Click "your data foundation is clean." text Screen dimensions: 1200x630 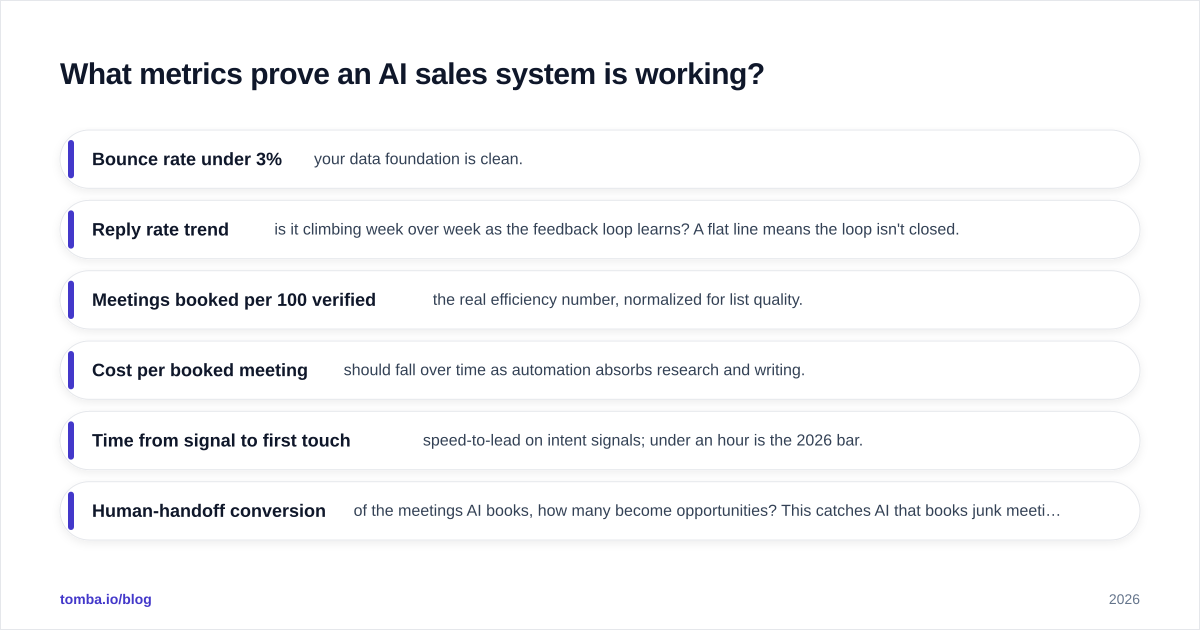pyautogui.click(x=418, y=159)
